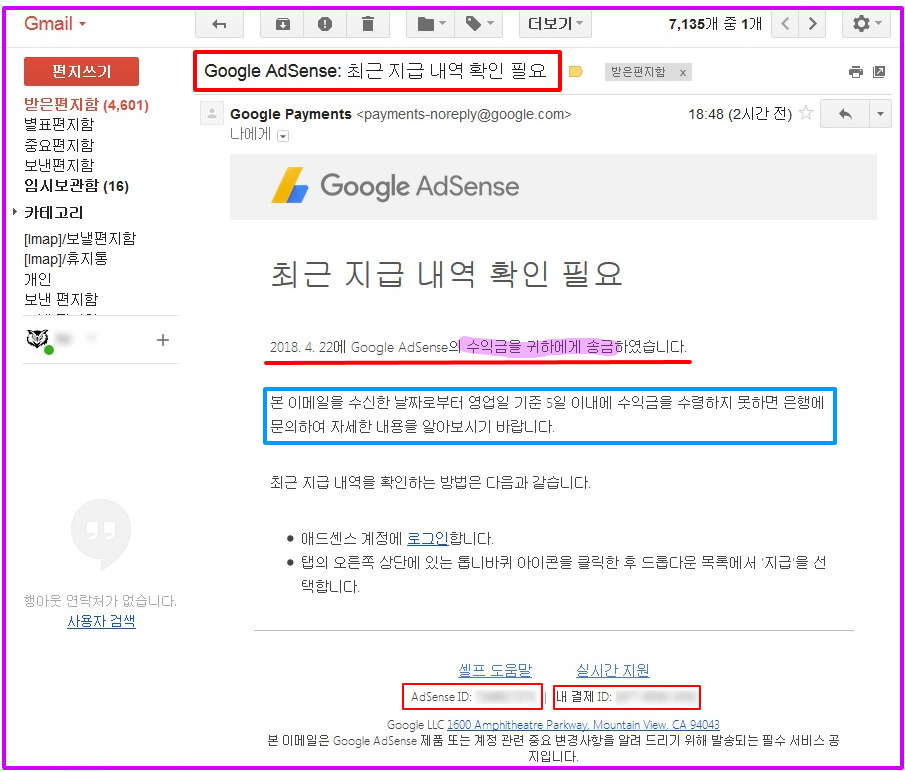Delete the email with trash icon
905x771 pixels.
point(368,24)
